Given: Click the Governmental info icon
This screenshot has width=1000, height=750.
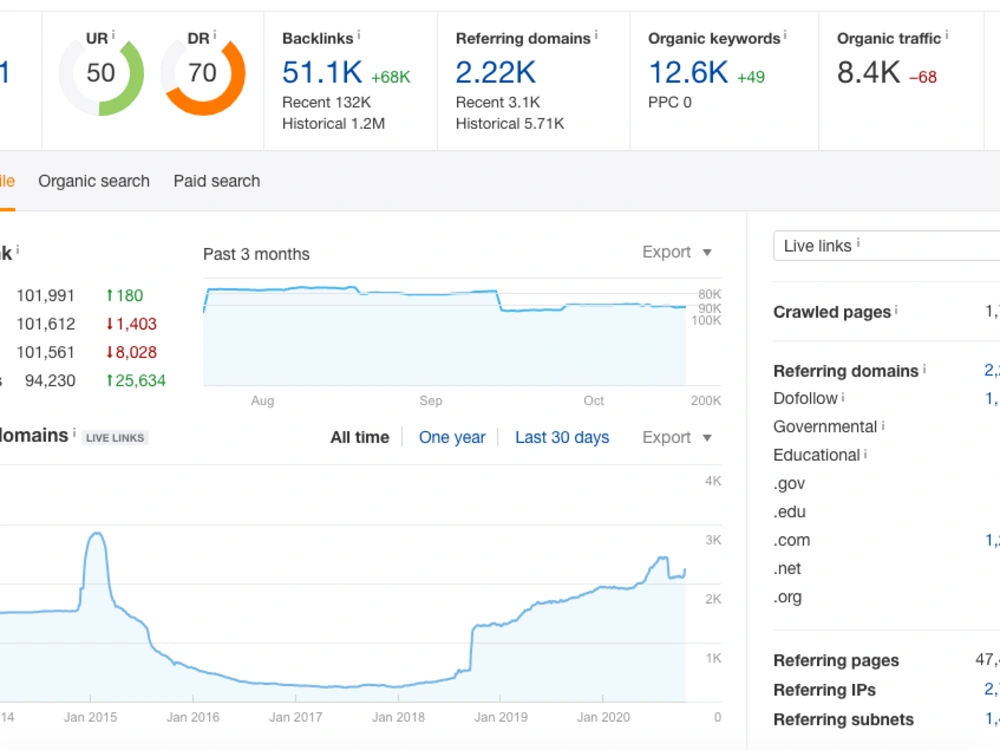Looking at the screenshot, I should click(883, 425).
